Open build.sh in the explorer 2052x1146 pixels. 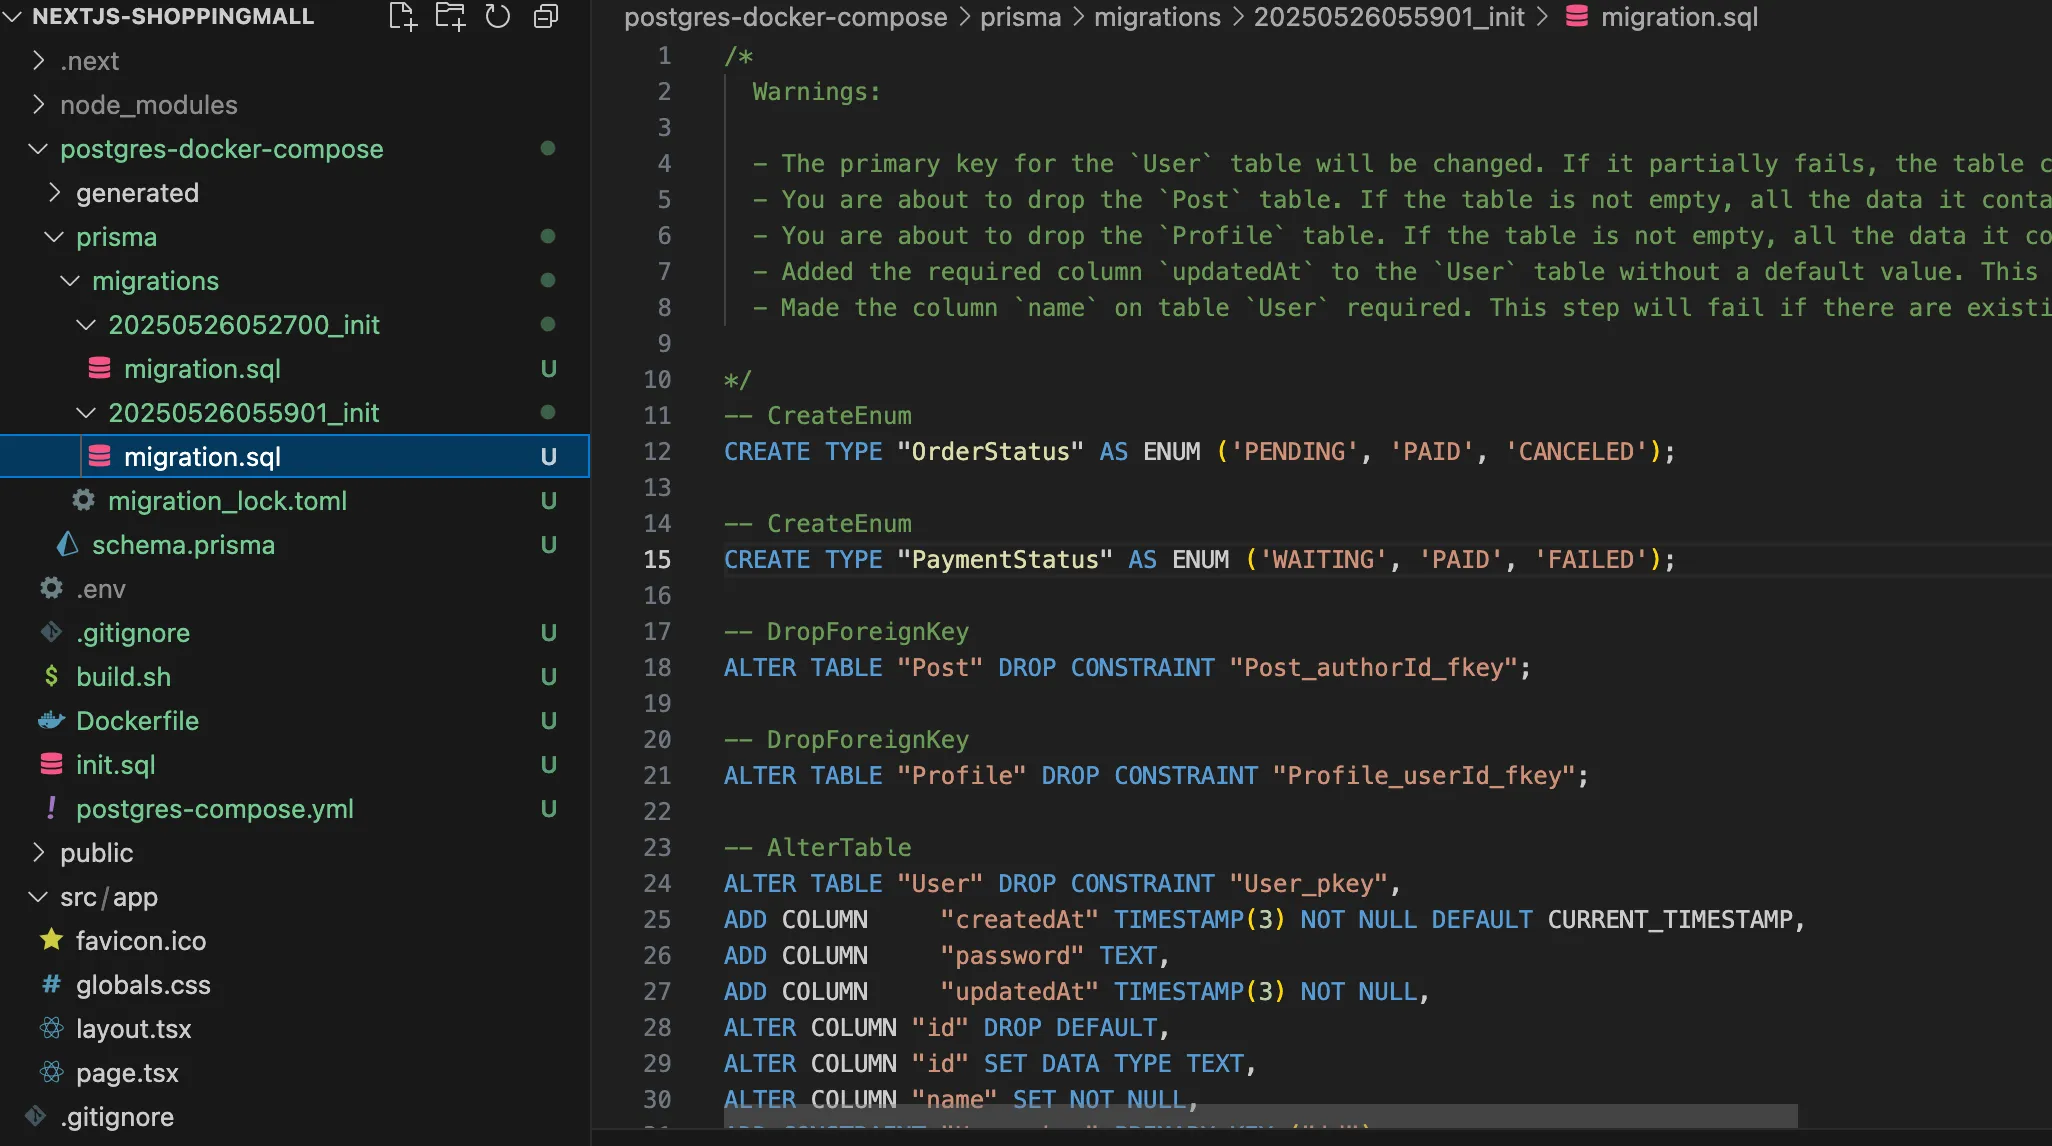[x=123, y=677]
